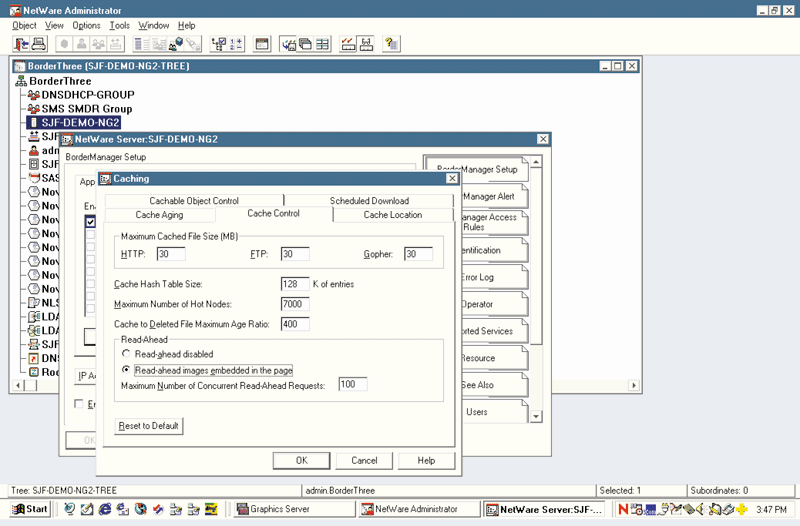800x526 pixels.
Task: Click the key and lock rights toolbar icon
Action: coord(193,44)
